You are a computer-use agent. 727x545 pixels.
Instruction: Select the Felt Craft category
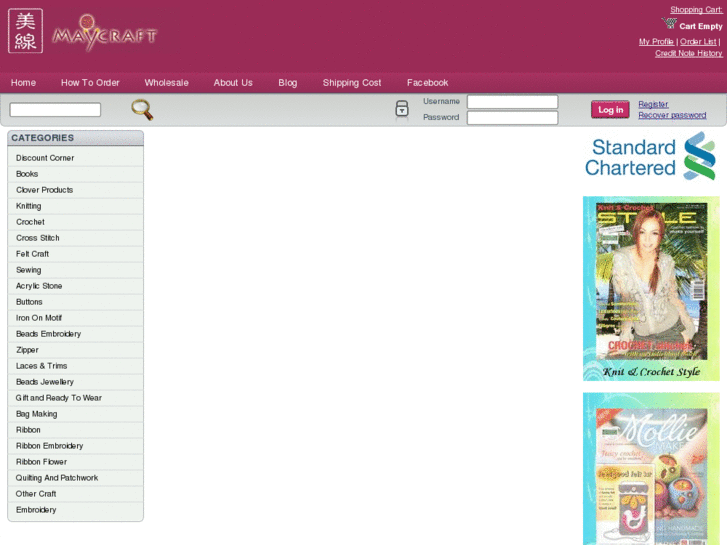coord(76,254)
